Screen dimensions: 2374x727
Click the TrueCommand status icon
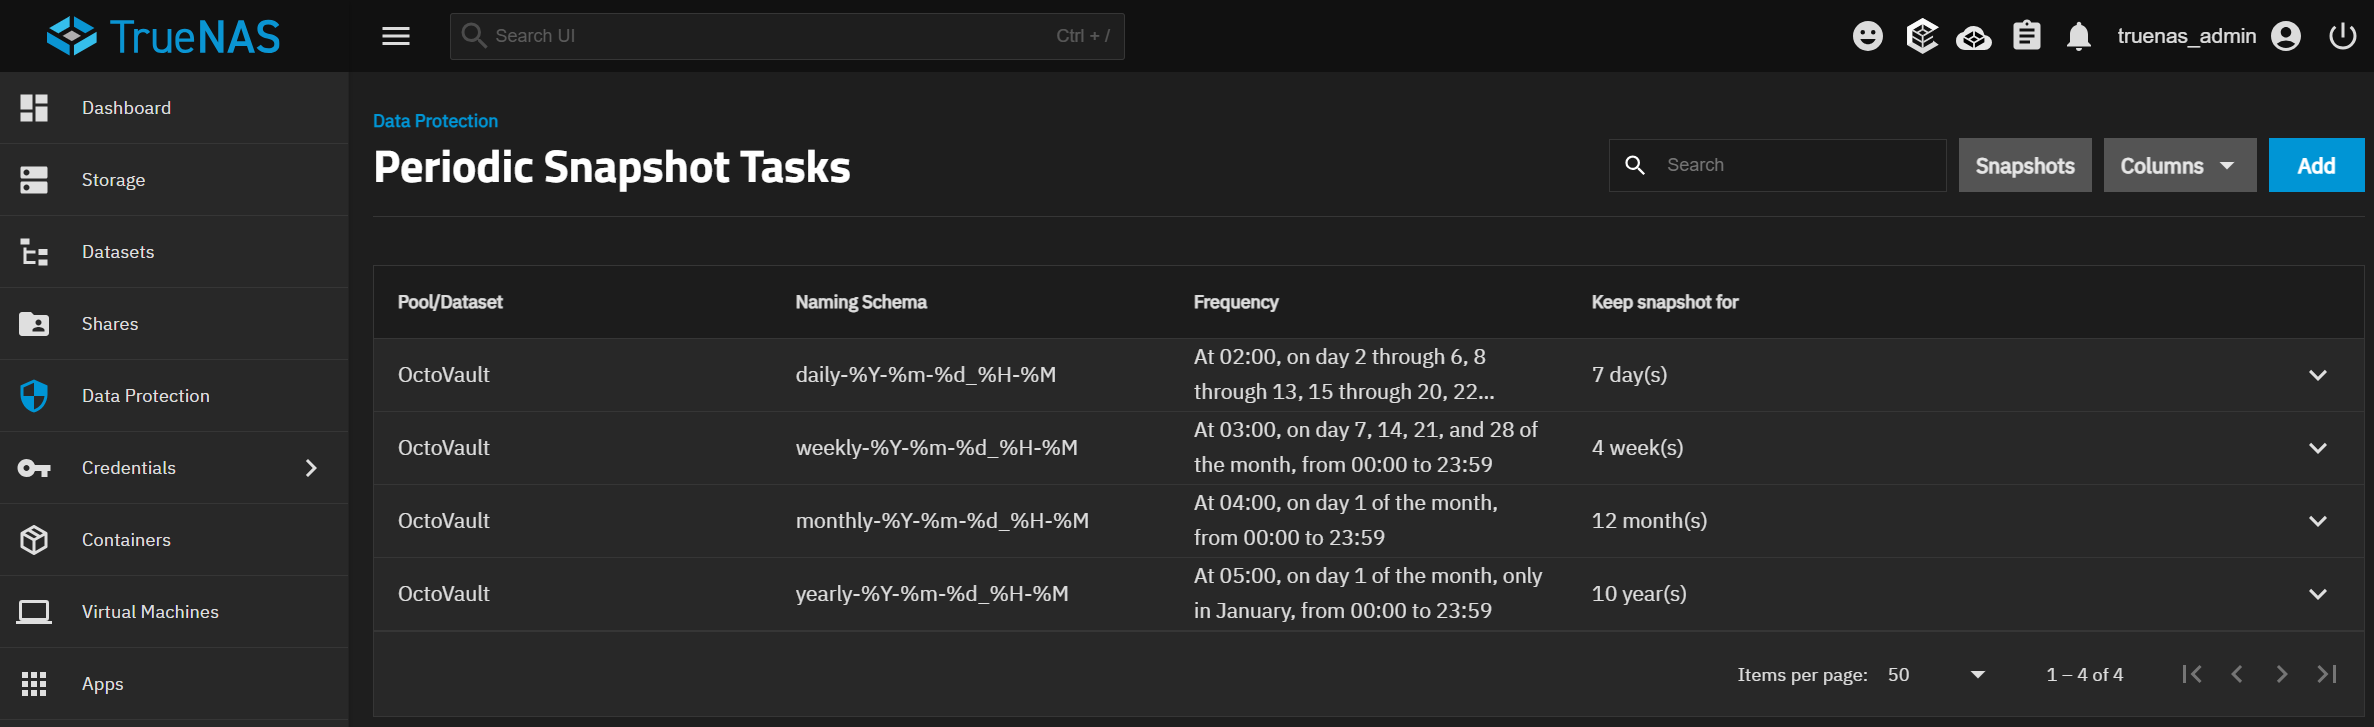[1973, 37]
